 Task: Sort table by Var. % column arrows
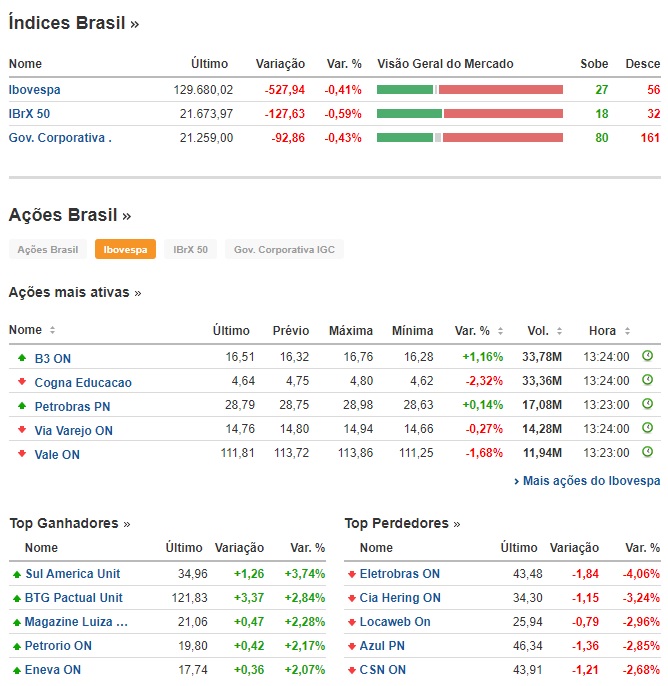click(x=500, y=331)
